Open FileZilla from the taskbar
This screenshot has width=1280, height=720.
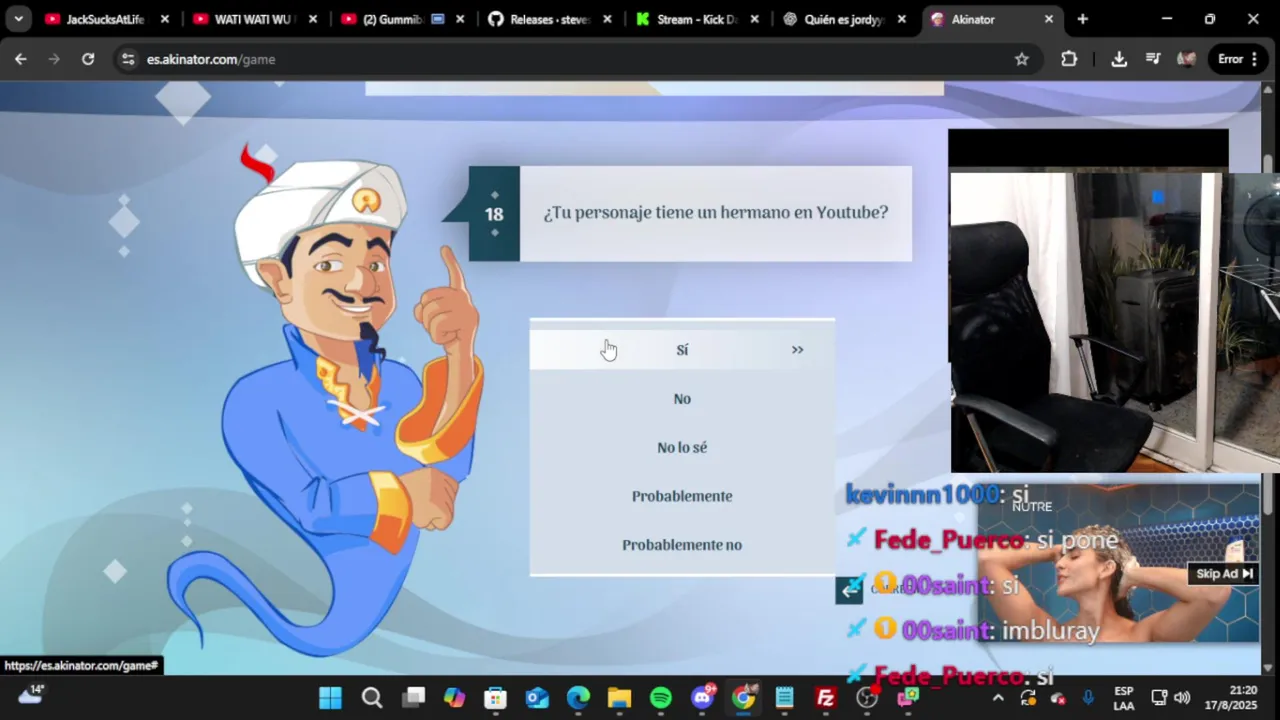[x=826, y=697]
